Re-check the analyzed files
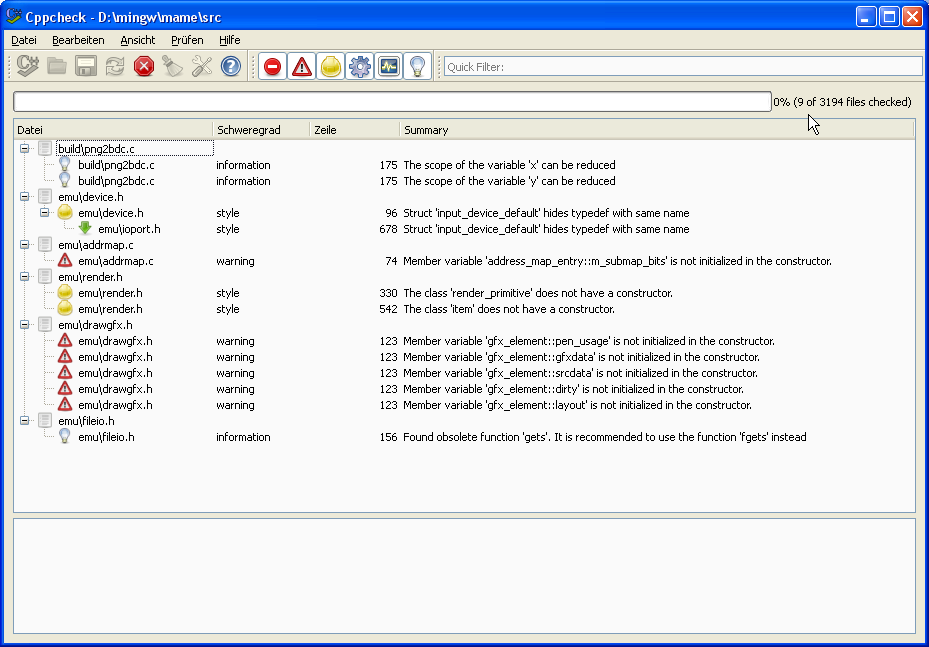 (114, 66)
